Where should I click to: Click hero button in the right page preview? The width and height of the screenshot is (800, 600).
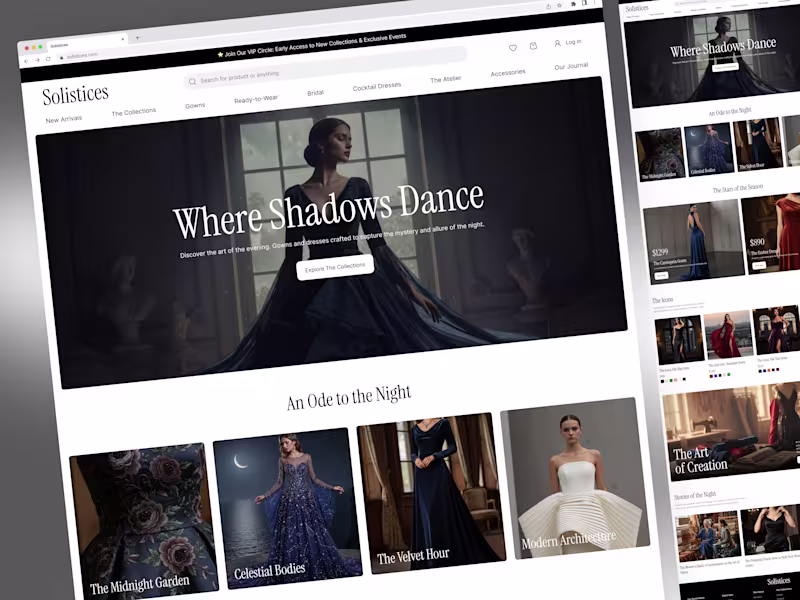(x=725, y=67)
